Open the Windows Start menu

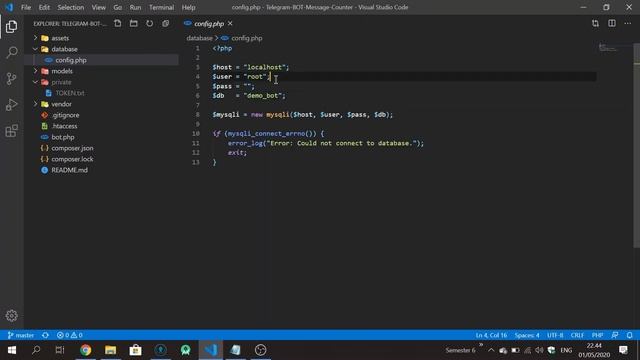pyautogui.click(x=11, y=350)
